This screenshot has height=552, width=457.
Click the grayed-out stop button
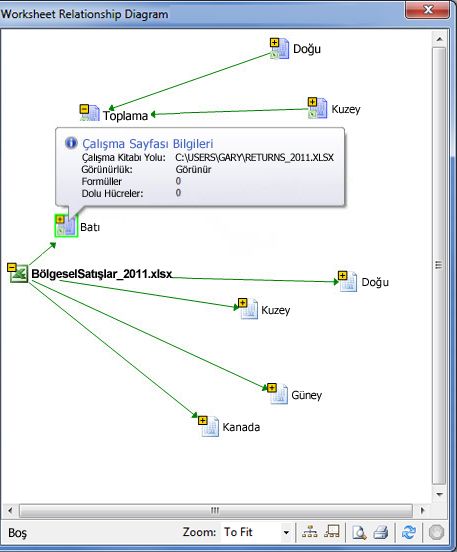[436, 532]
